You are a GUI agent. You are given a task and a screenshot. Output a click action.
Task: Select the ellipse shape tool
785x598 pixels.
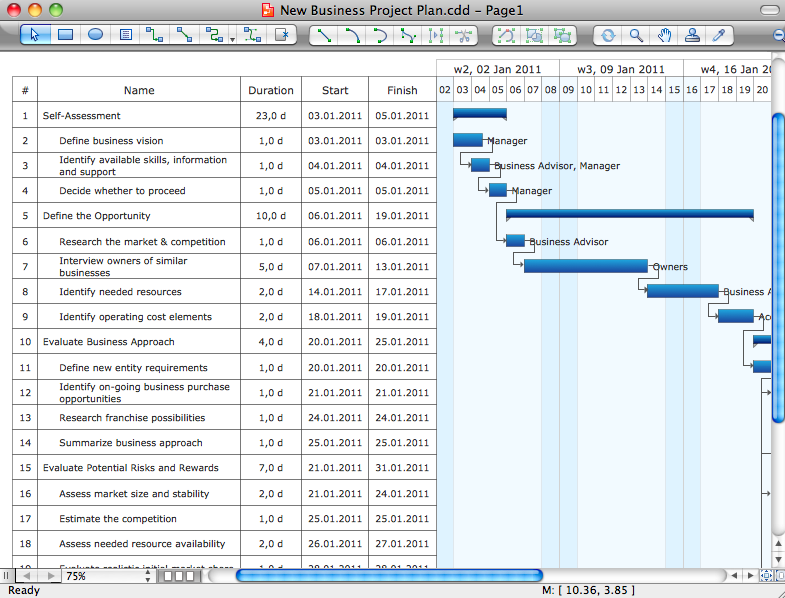click(x=95, y=35)
